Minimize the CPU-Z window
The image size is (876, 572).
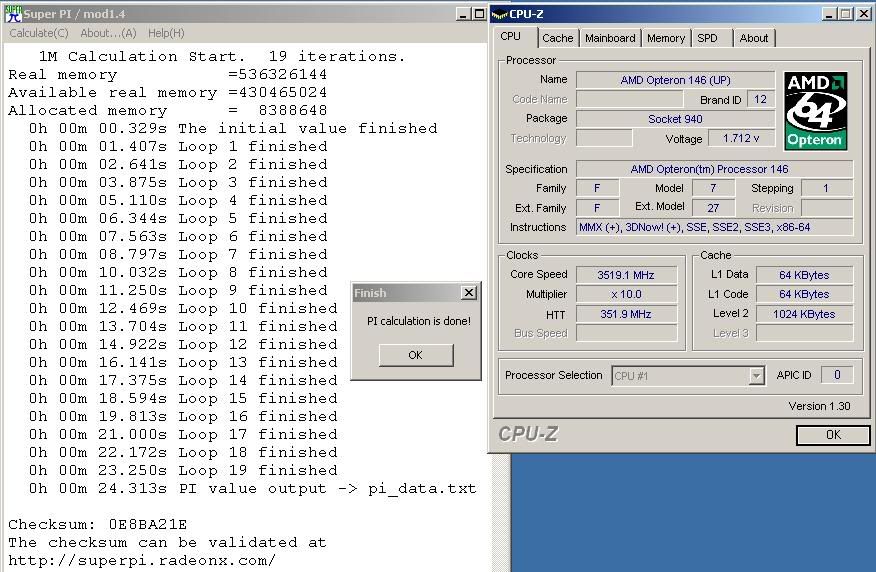pyautogui.click(x=830, y=14)
